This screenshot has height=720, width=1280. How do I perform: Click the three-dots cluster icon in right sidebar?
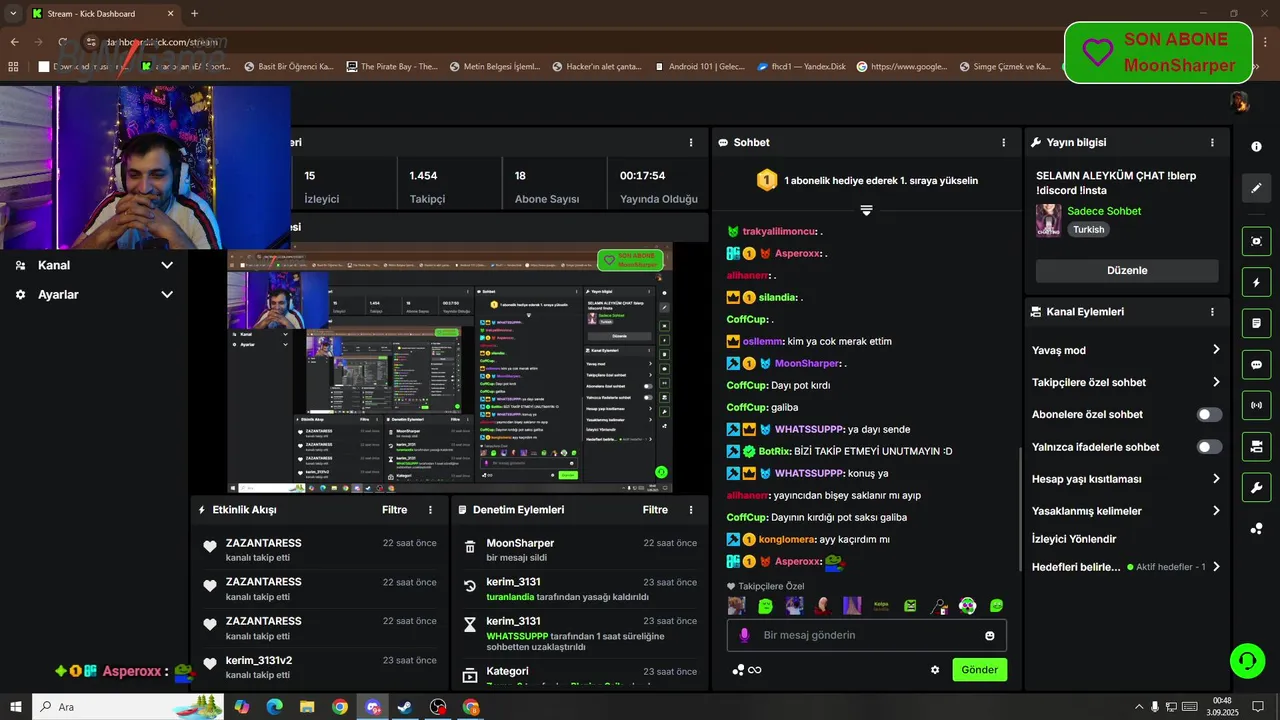1256,528
